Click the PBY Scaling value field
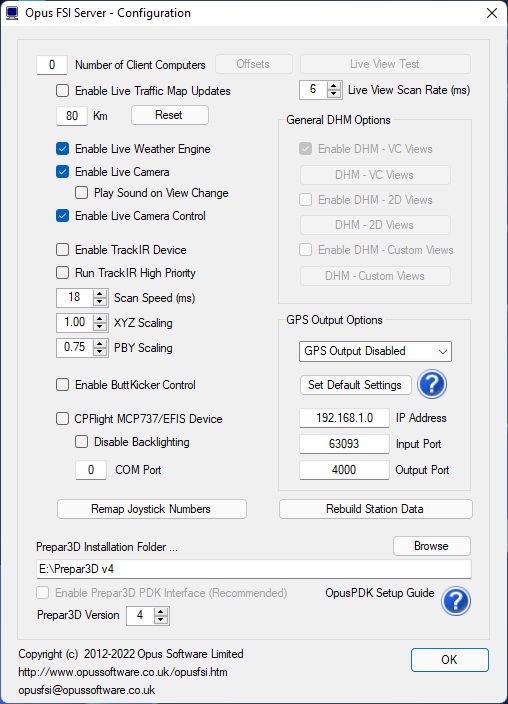The height and width of the screenshot is (704, 508). point(75,348)
